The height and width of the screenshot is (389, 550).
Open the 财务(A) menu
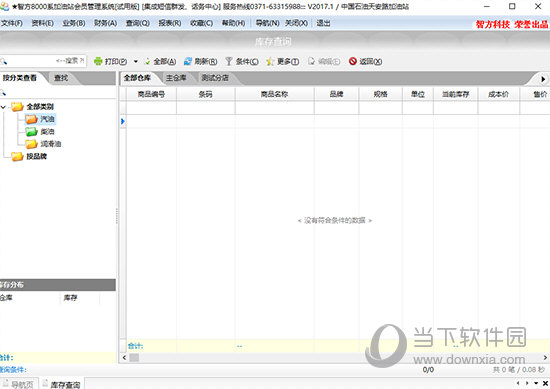(x=105, y=23)
